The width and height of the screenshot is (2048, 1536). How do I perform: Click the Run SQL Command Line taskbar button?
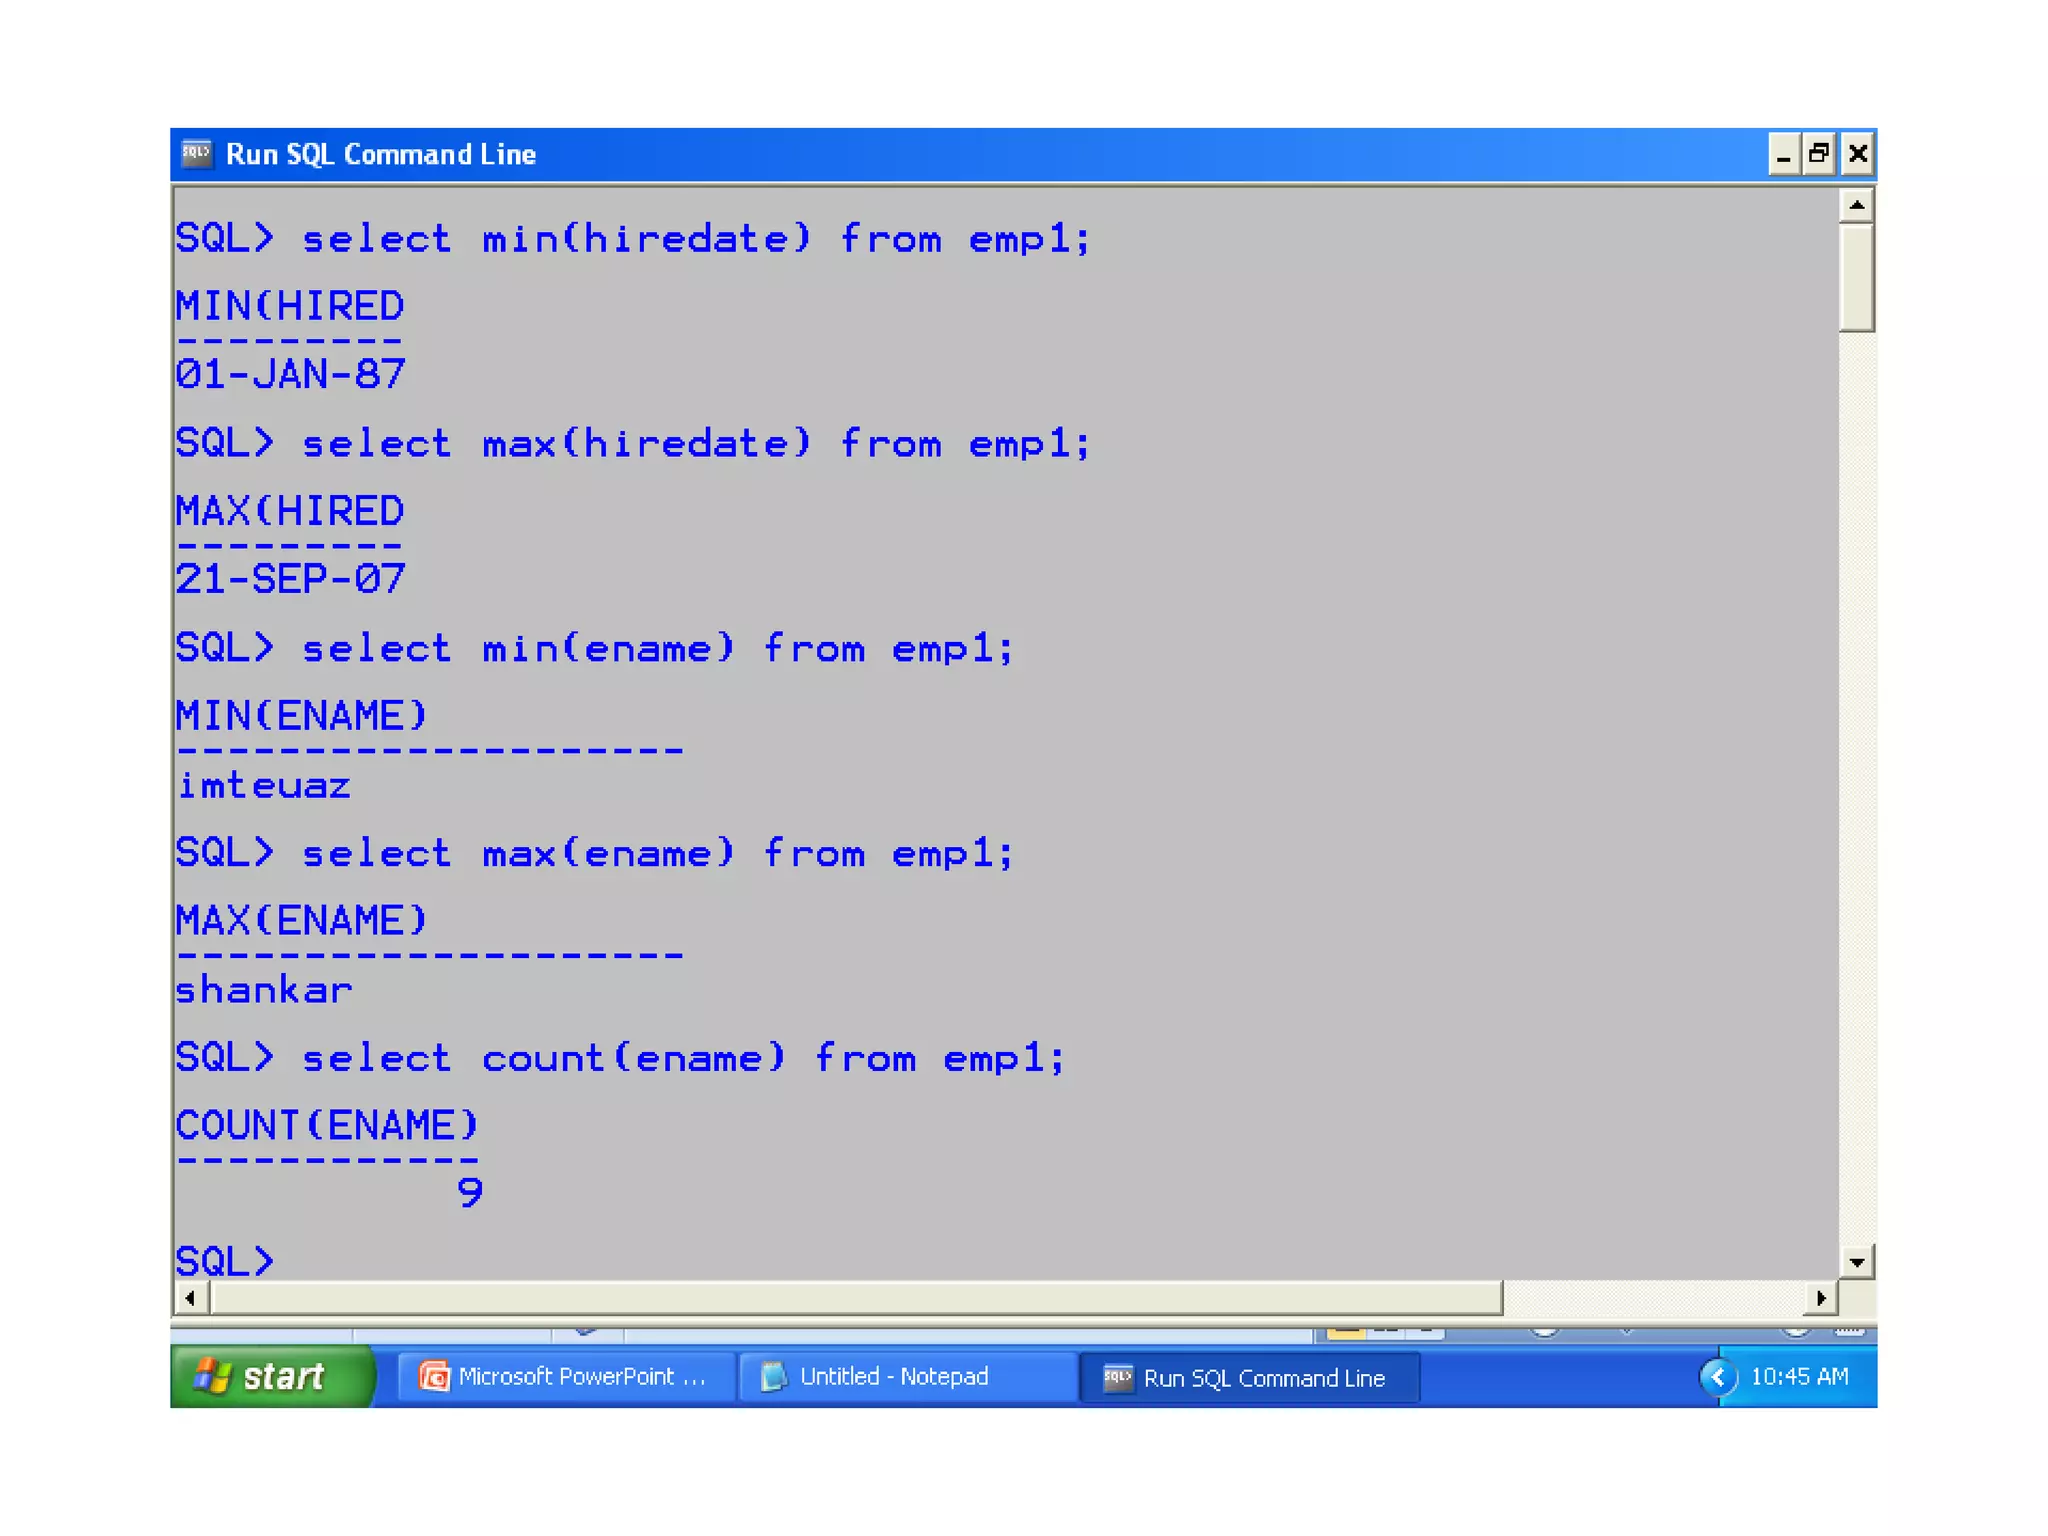1249,1378
